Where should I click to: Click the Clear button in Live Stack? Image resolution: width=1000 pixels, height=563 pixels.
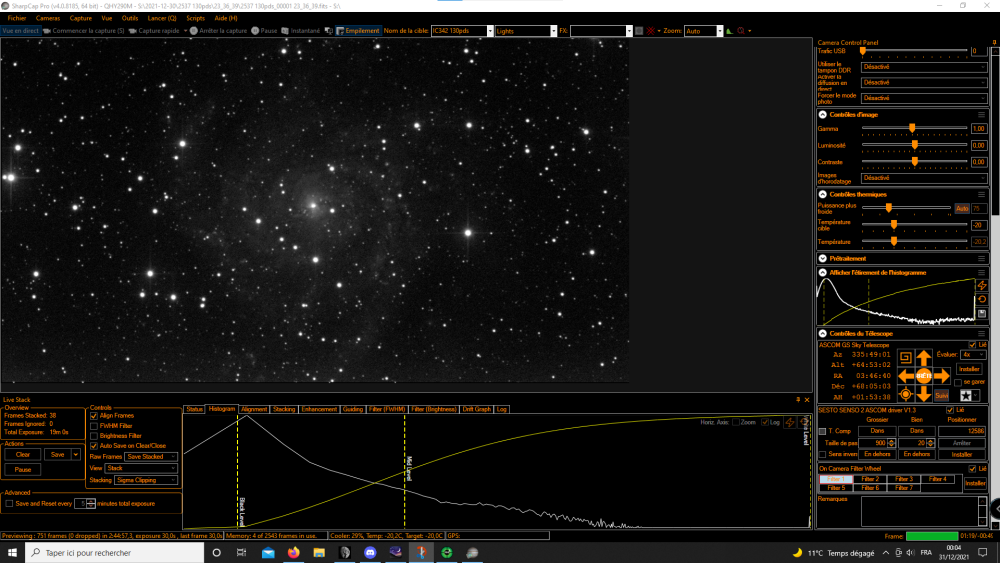tap(23, 455)
